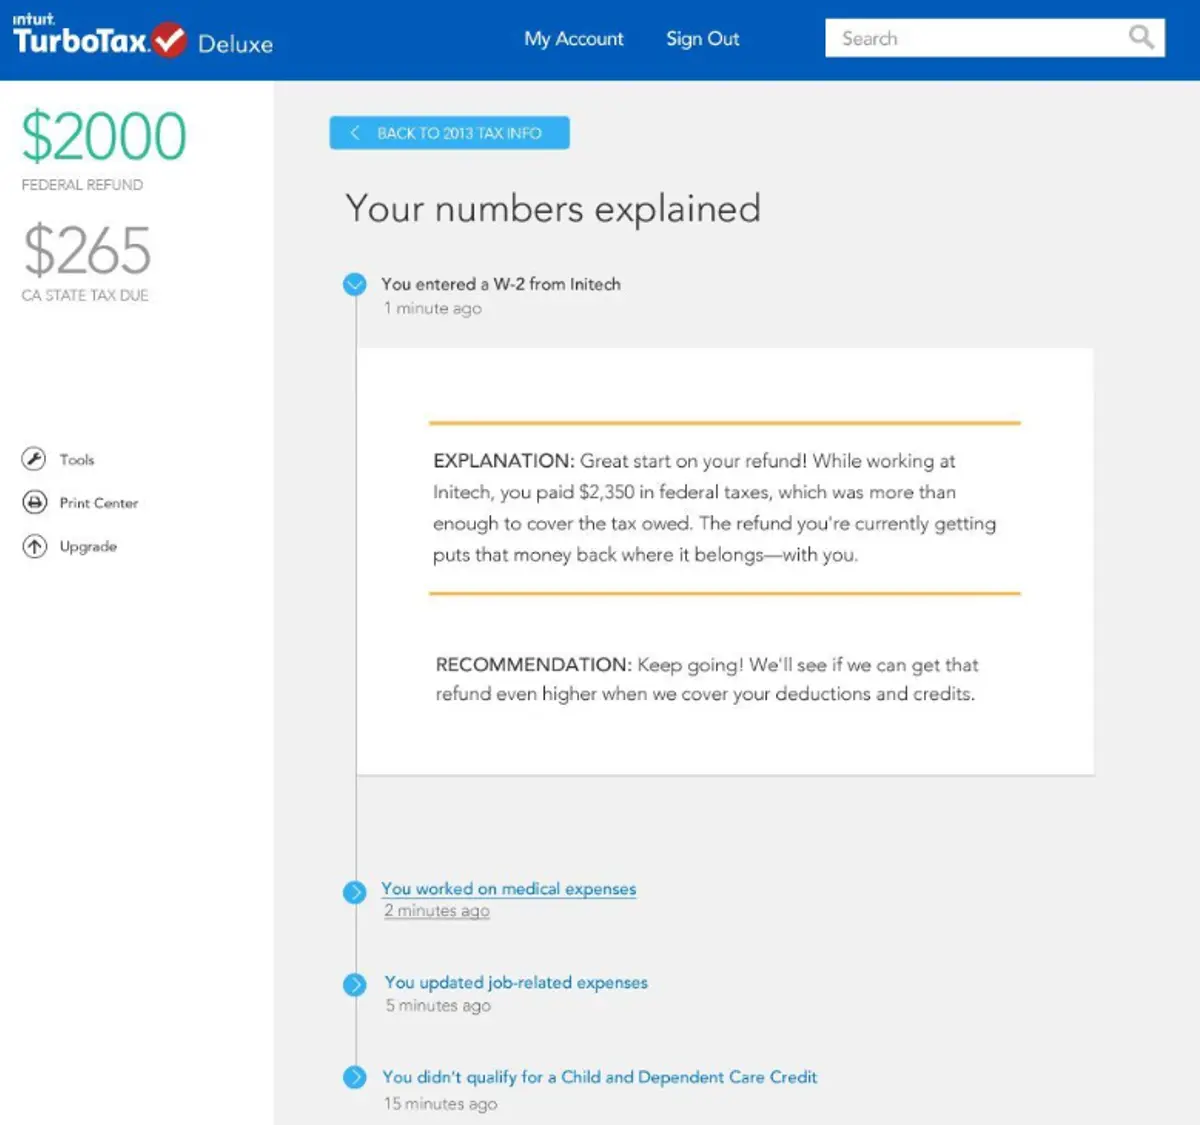Collapse the W-2 from Initech timeline entry

355,285
